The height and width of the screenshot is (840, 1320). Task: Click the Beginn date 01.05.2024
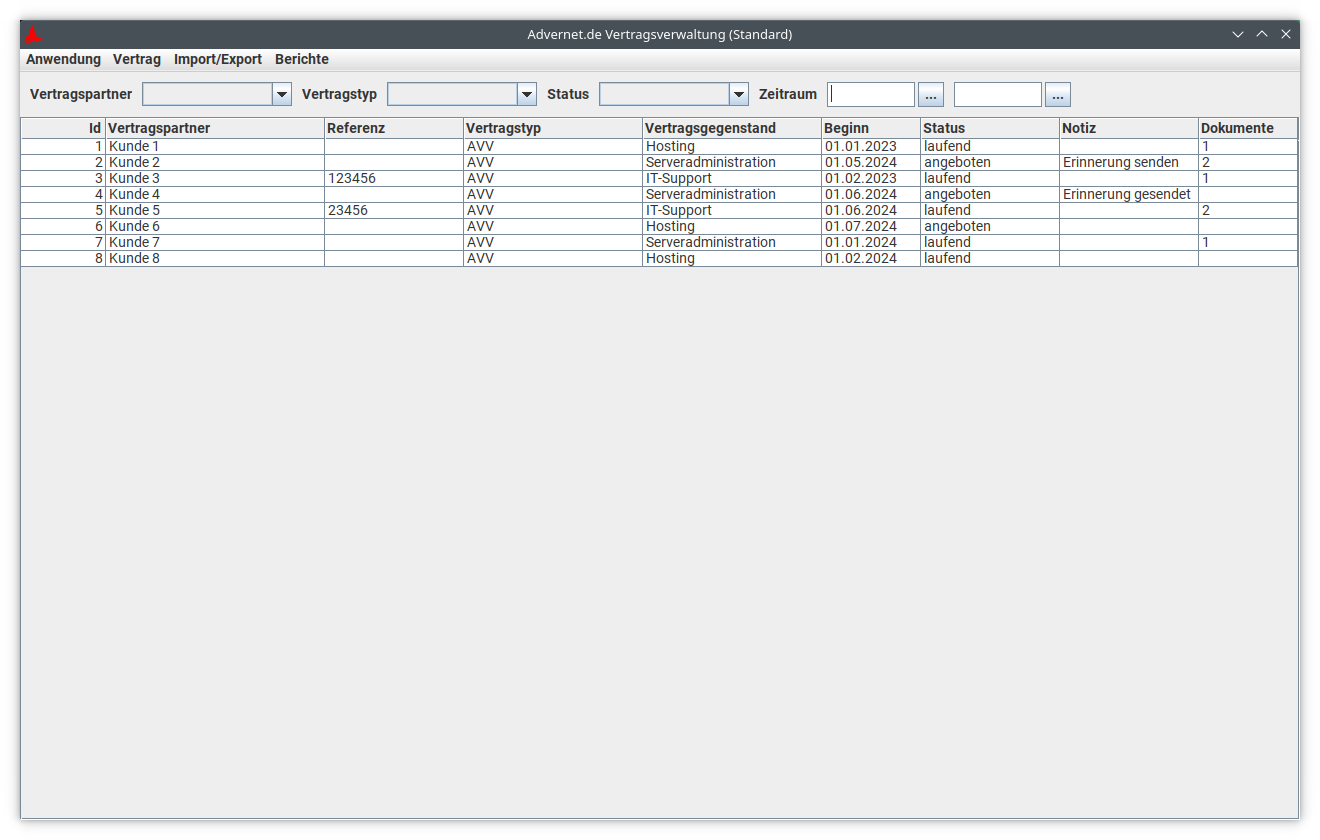coord(861,162)
